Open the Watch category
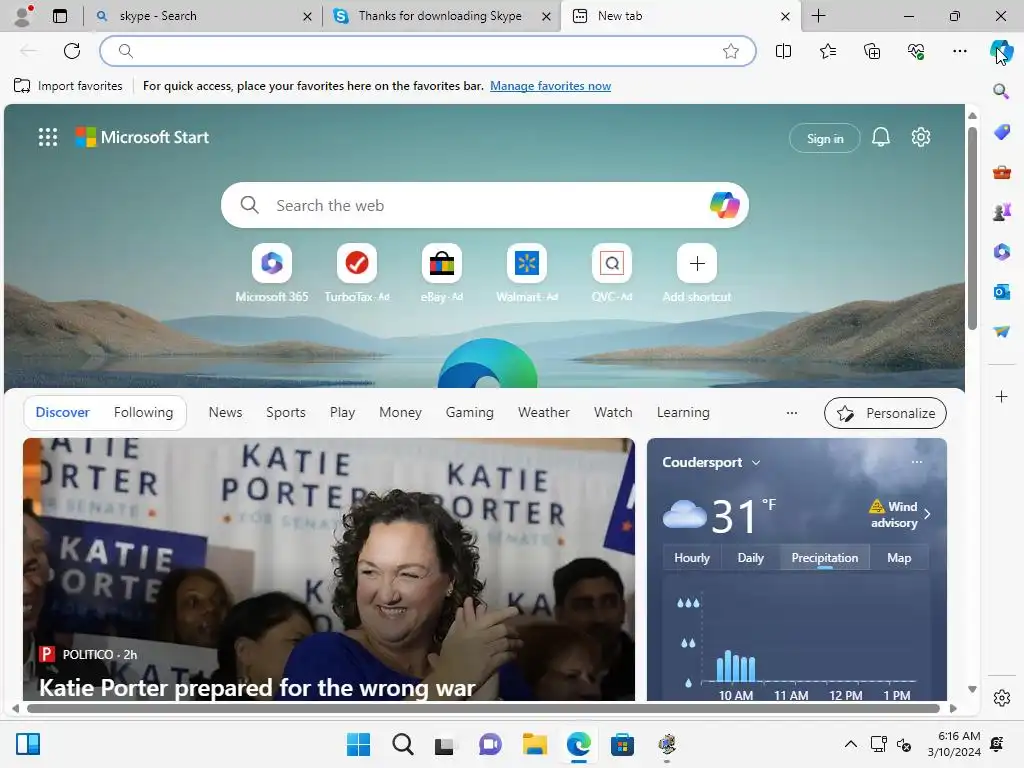This screenshot has height=768, width=1024. [x=613, y=413]
